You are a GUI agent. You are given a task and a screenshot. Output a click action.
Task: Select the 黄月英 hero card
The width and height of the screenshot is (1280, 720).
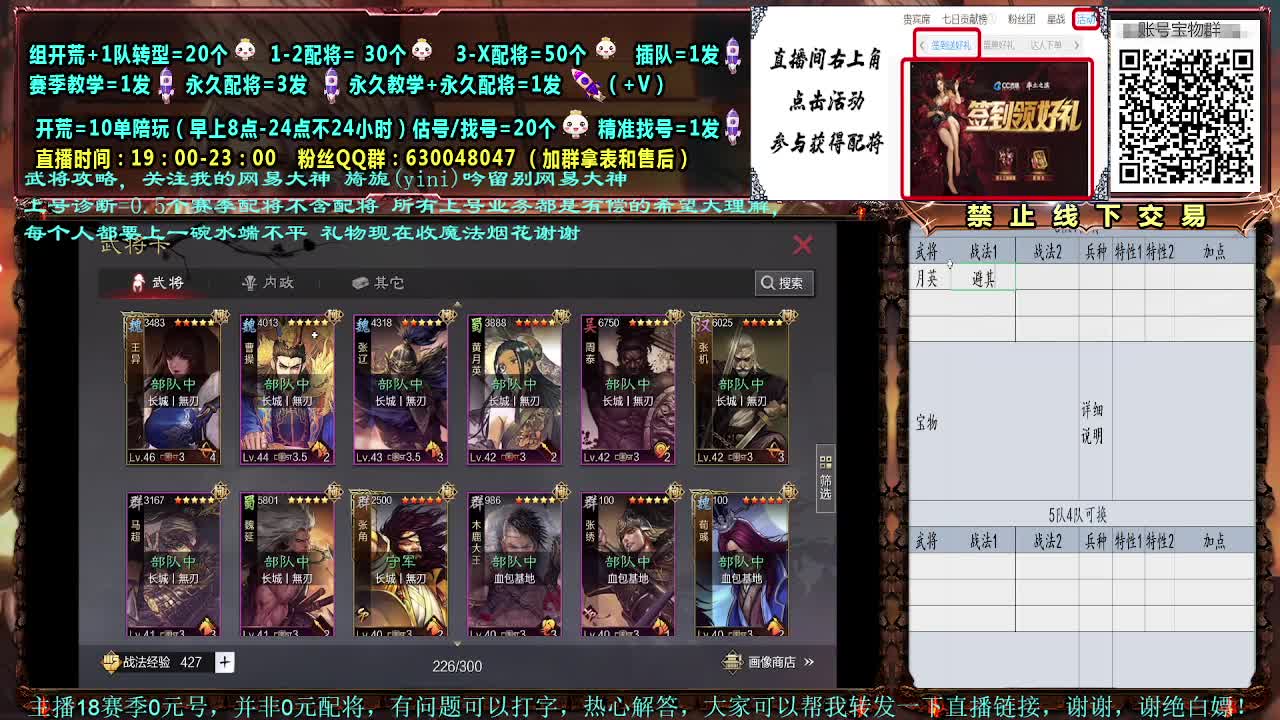(514, 389)
